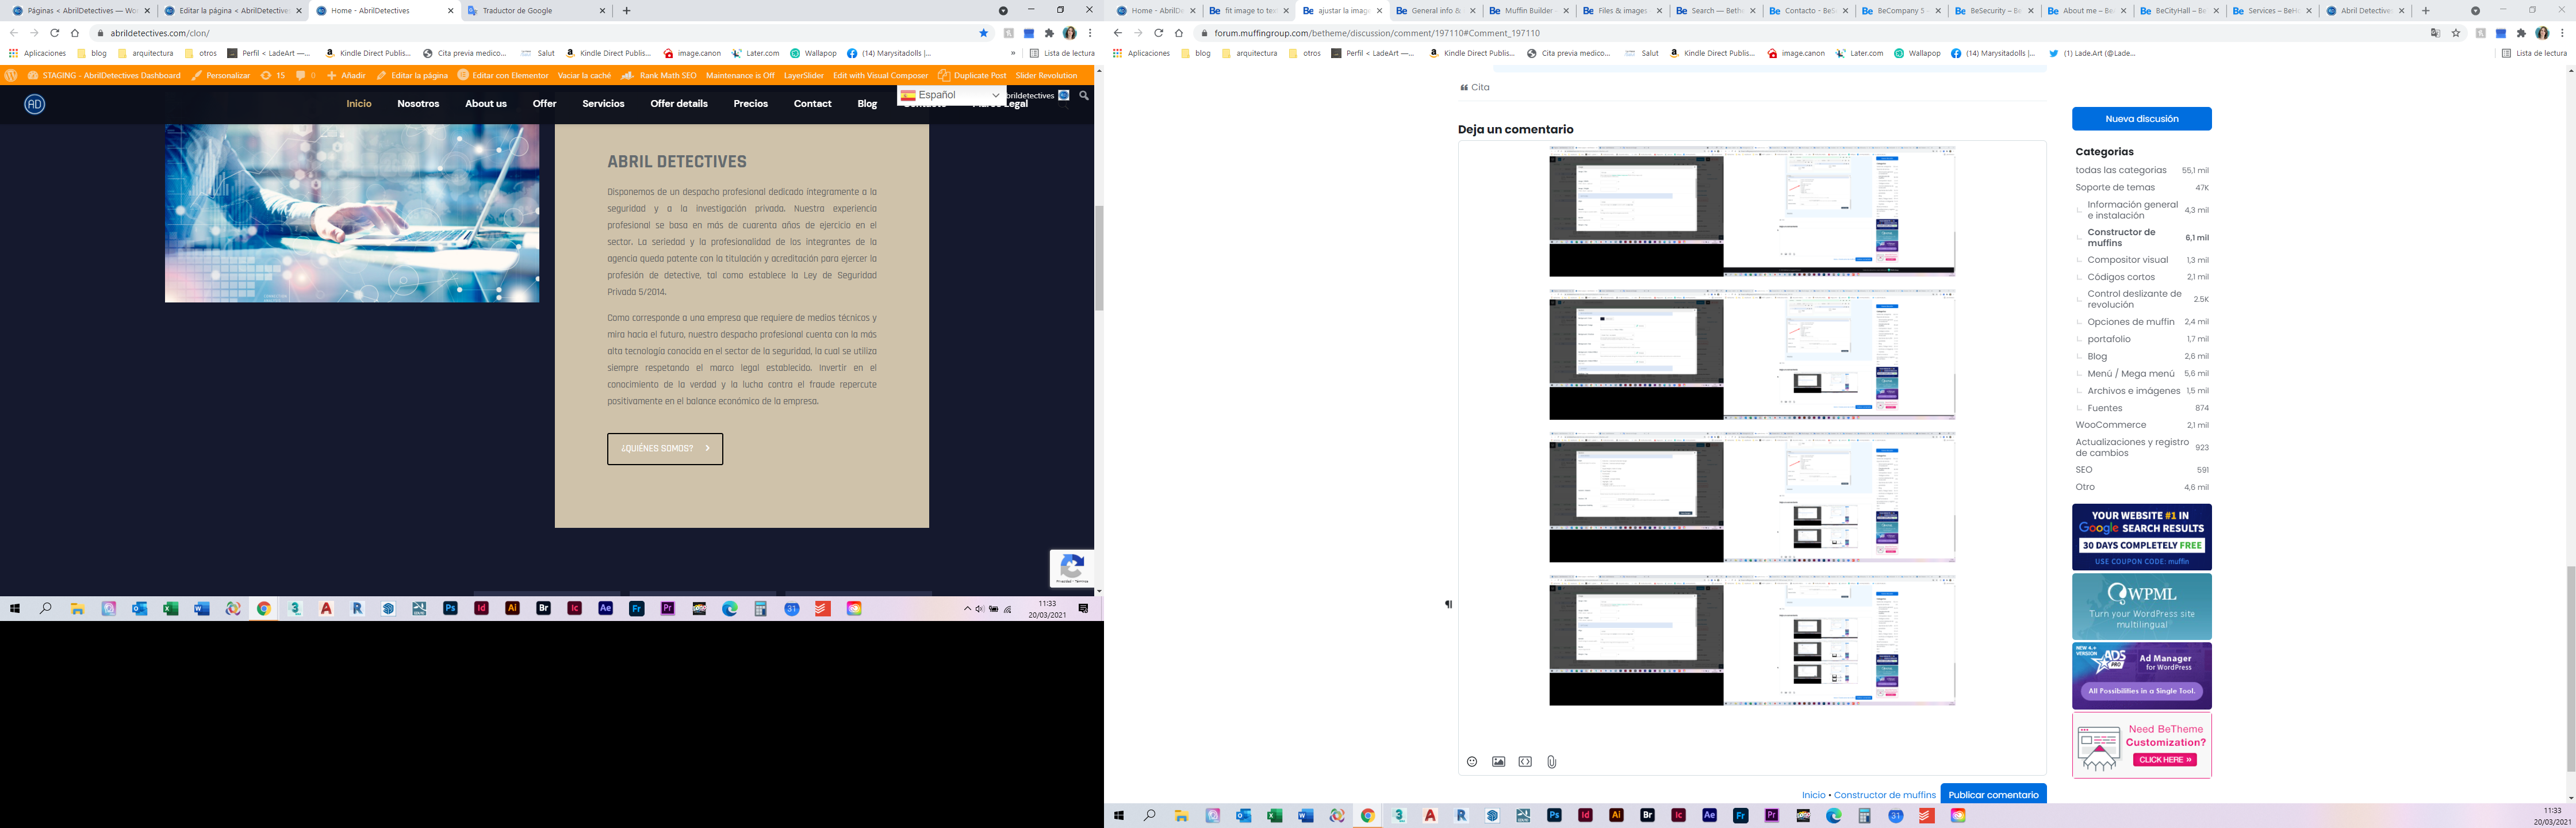Click the Publicar comentario button
2576x828 pixels.
point(1993,795)
